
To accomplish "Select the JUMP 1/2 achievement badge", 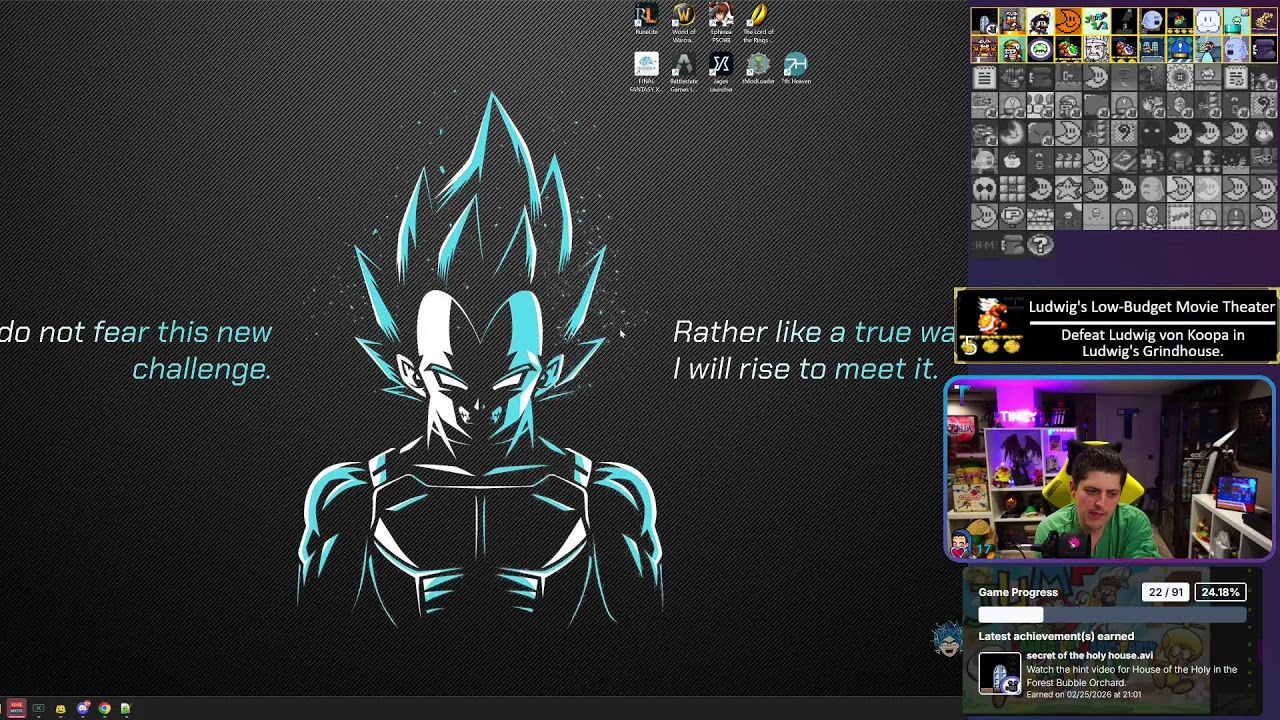I will pos(1097,21).
